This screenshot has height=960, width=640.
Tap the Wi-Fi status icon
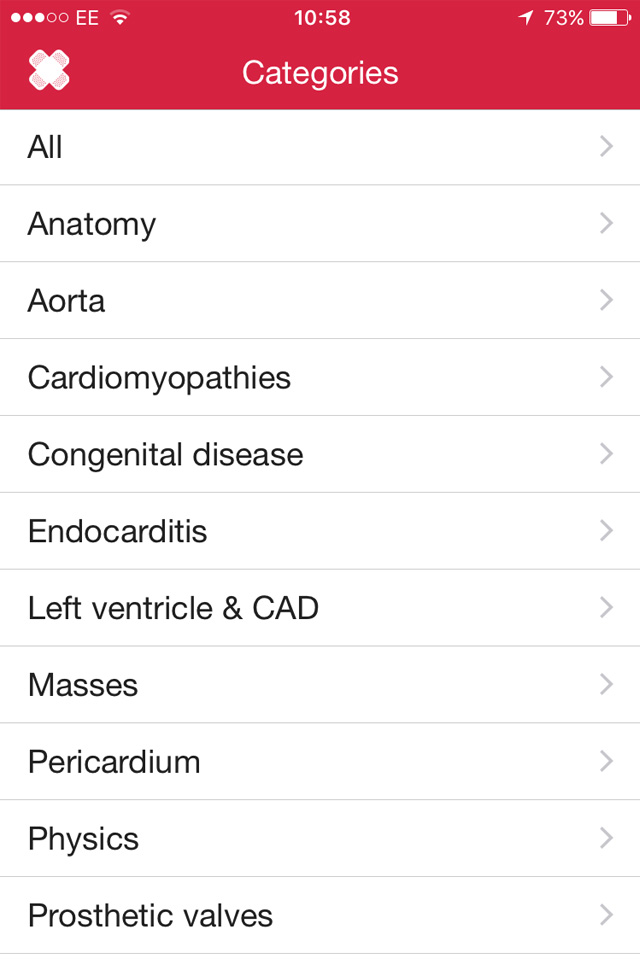(x=121, y=18)
